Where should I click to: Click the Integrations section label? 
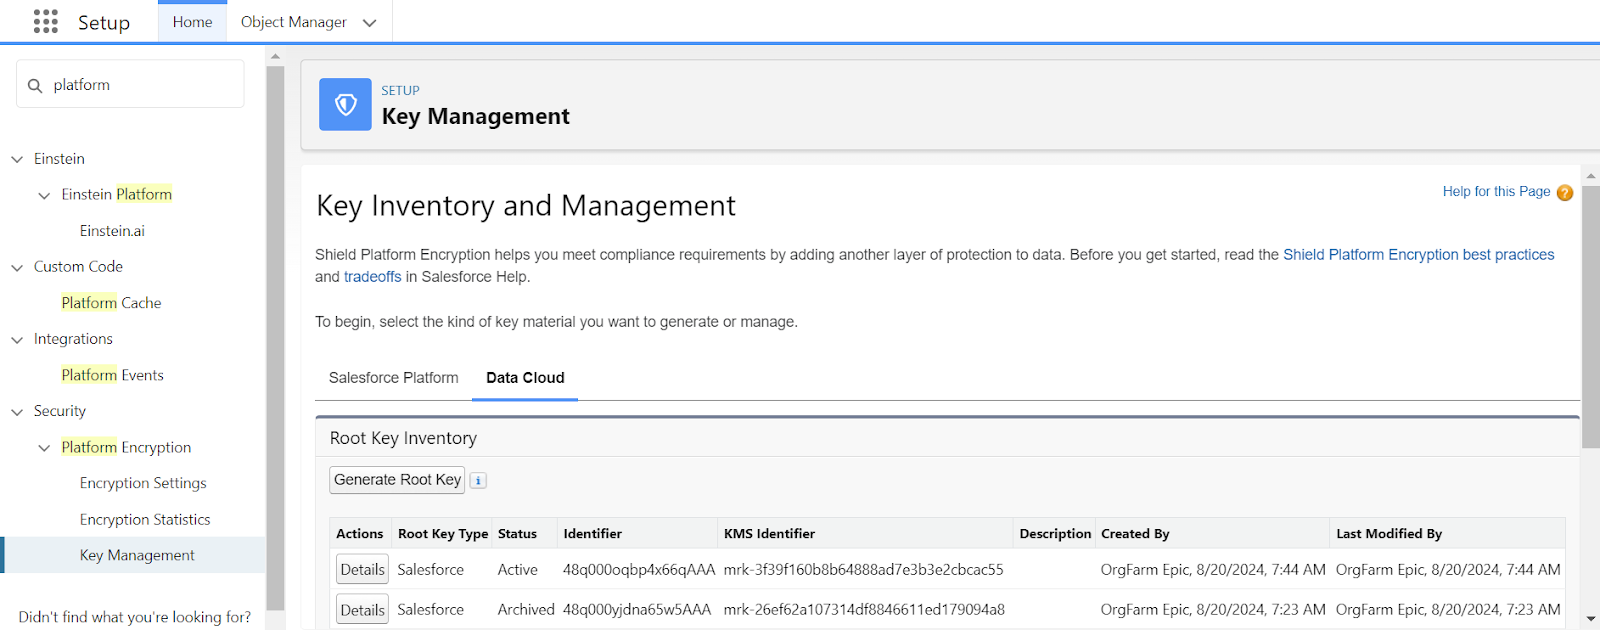tap(73, 339)
